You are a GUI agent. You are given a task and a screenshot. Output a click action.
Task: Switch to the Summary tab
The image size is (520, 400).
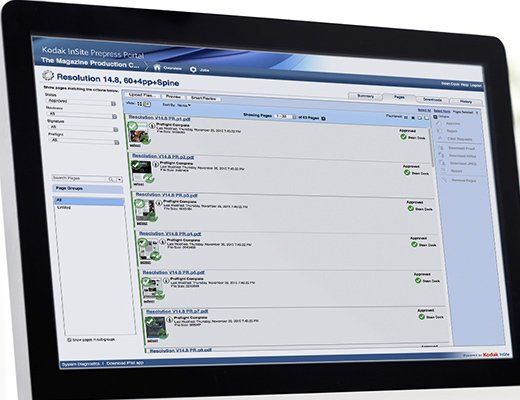tap(365, 96)
